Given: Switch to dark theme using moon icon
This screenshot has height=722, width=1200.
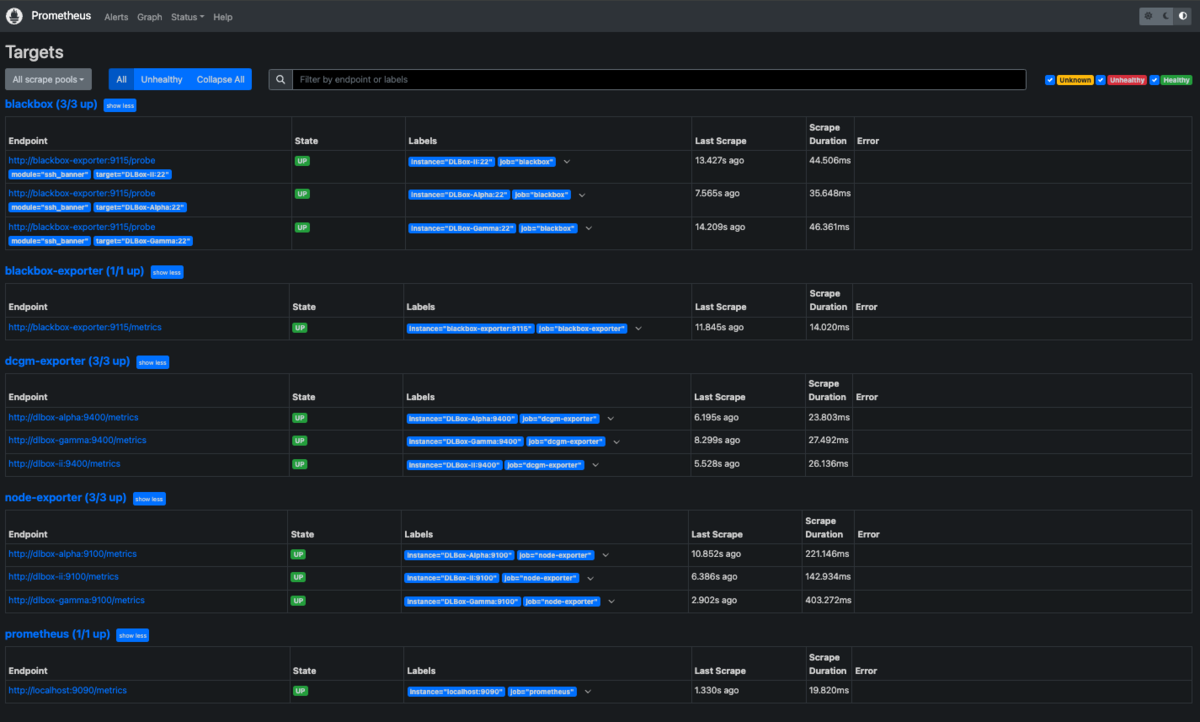Looking at the screenshot, I should click(1166, 16).
